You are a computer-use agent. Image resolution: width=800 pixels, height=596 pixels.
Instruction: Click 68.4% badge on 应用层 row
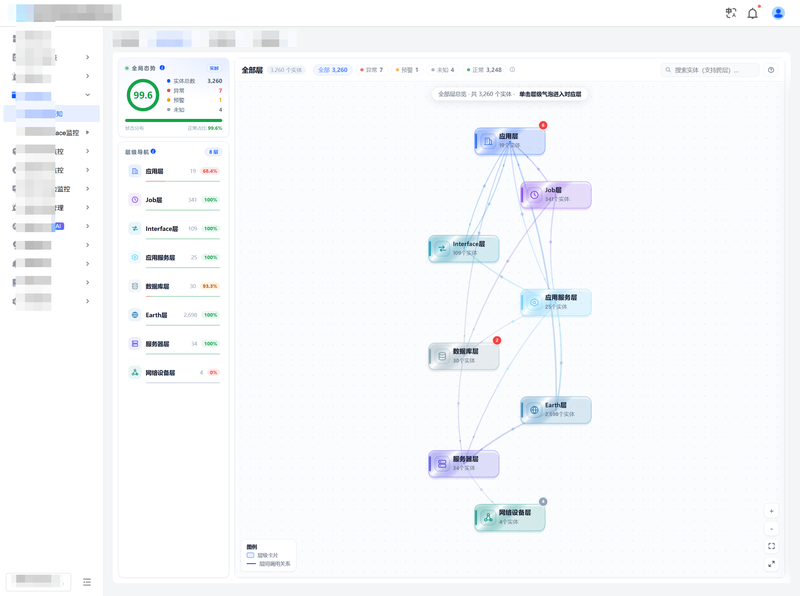(x=210, y=171)
